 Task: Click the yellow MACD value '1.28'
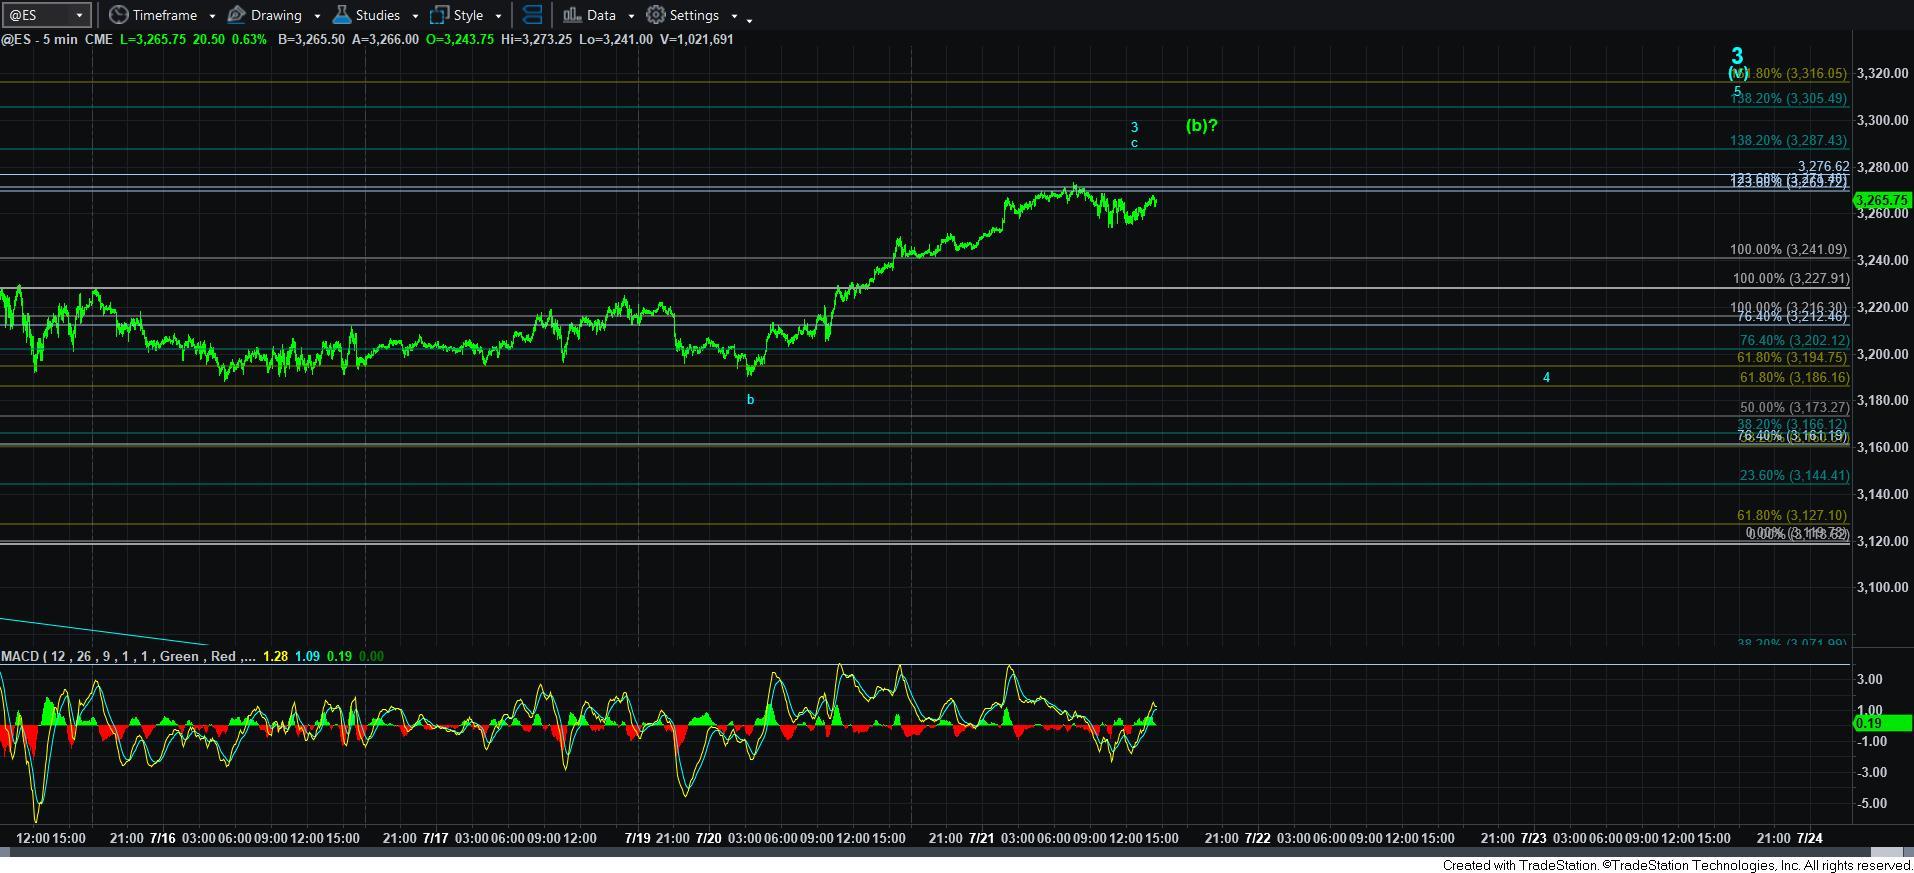(274, 656)
